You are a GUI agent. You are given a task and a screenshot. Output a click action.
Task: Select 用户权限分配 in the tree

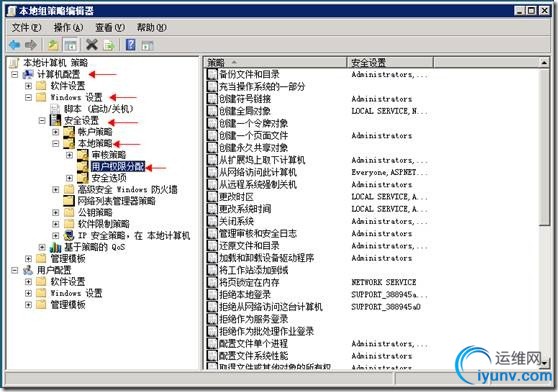[118, 166]
